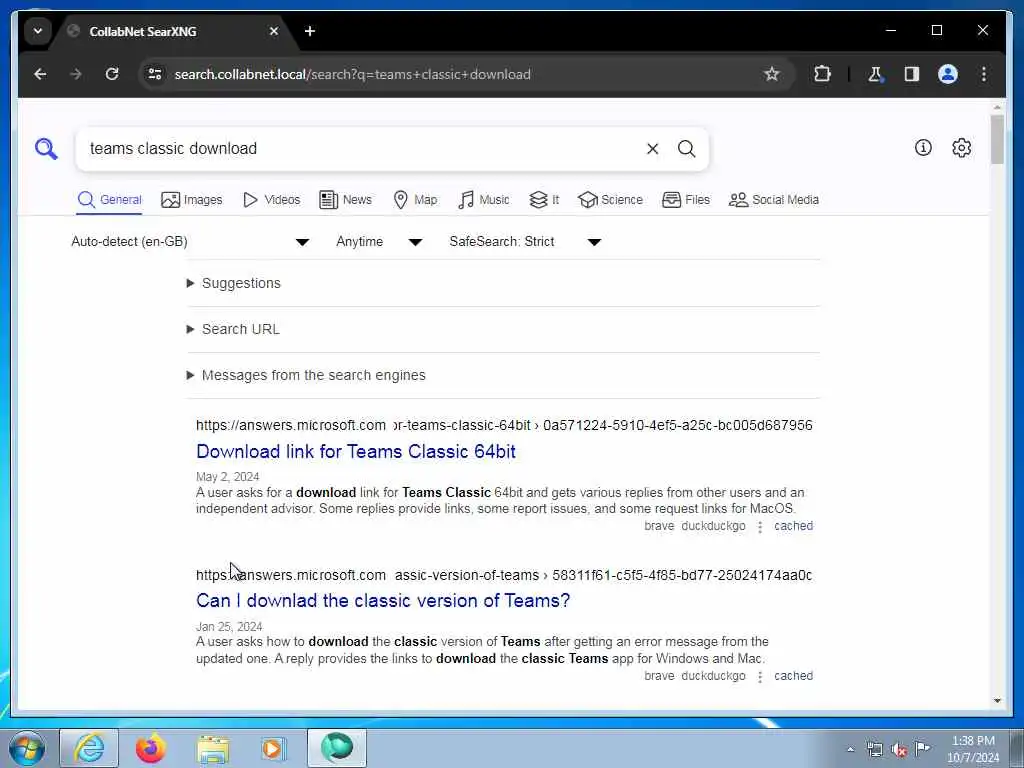Click the muted volume tray icon
Image resolution: width=1024 pixels, height=768 pixels.
click(x=899, y=749)
